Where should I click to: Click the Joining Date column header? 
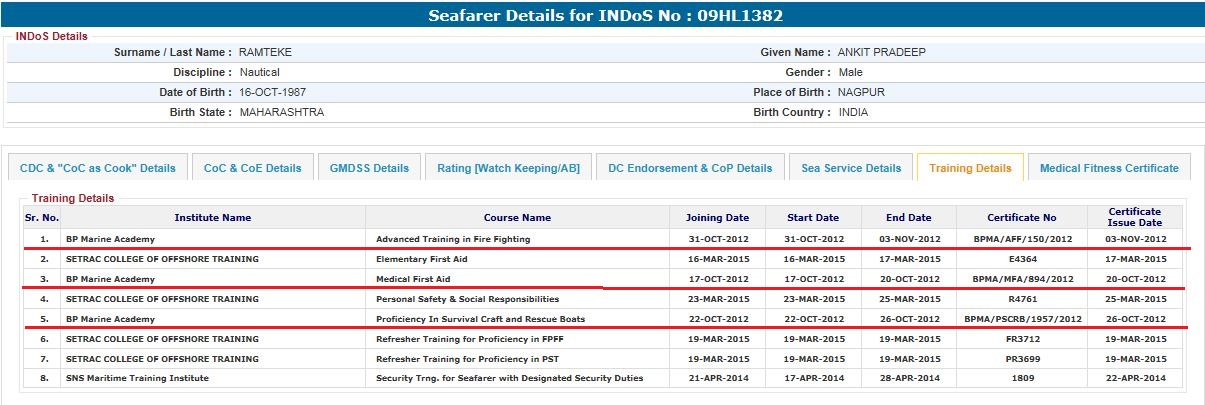pyautogui.click(x=717, y=218)
